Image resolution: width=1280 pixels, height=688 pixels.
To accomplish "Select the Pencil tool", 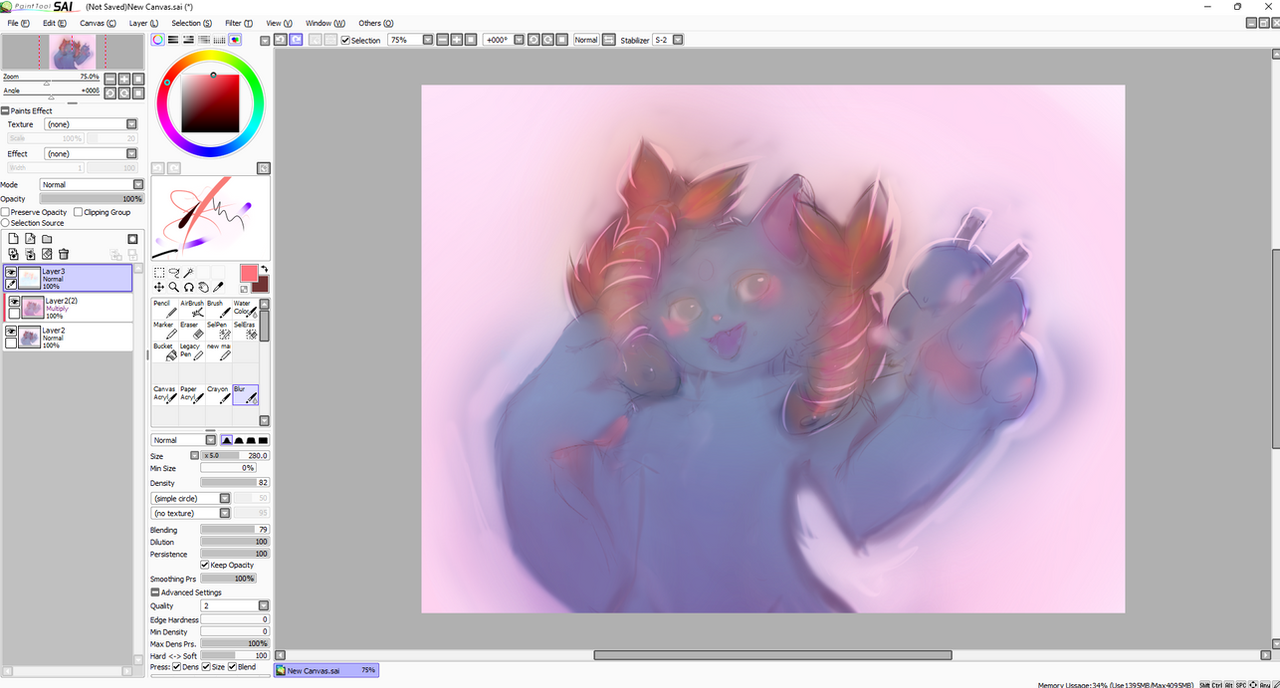I will click(x=165, y=308).
